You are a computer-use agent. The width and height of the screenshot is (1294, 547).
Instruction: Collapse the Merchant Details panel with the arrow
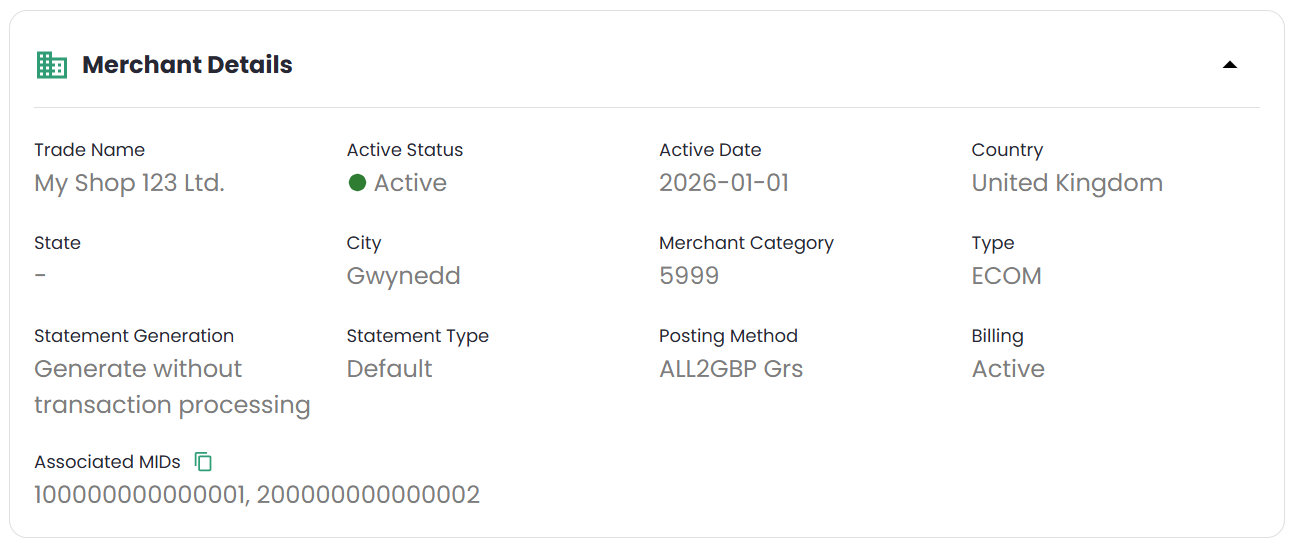(1230, 65)
